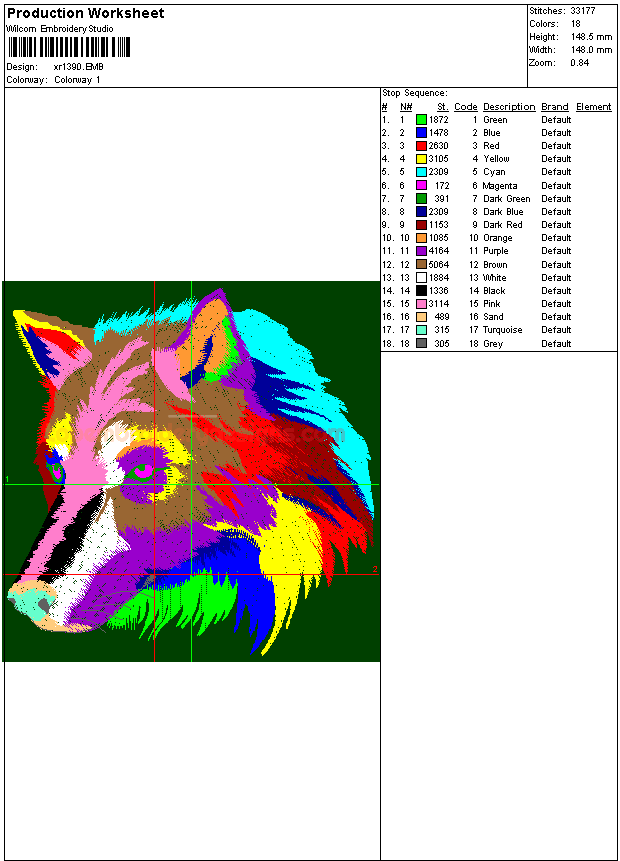The height and width of the screenshot is (861, 620).
Task: Click the Dark Red description text
Action: tap(502, 225)
